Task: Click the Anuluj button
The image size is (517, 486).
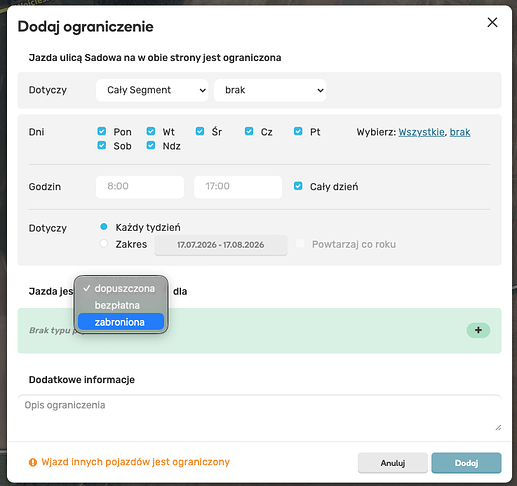Action: [393, 463]
